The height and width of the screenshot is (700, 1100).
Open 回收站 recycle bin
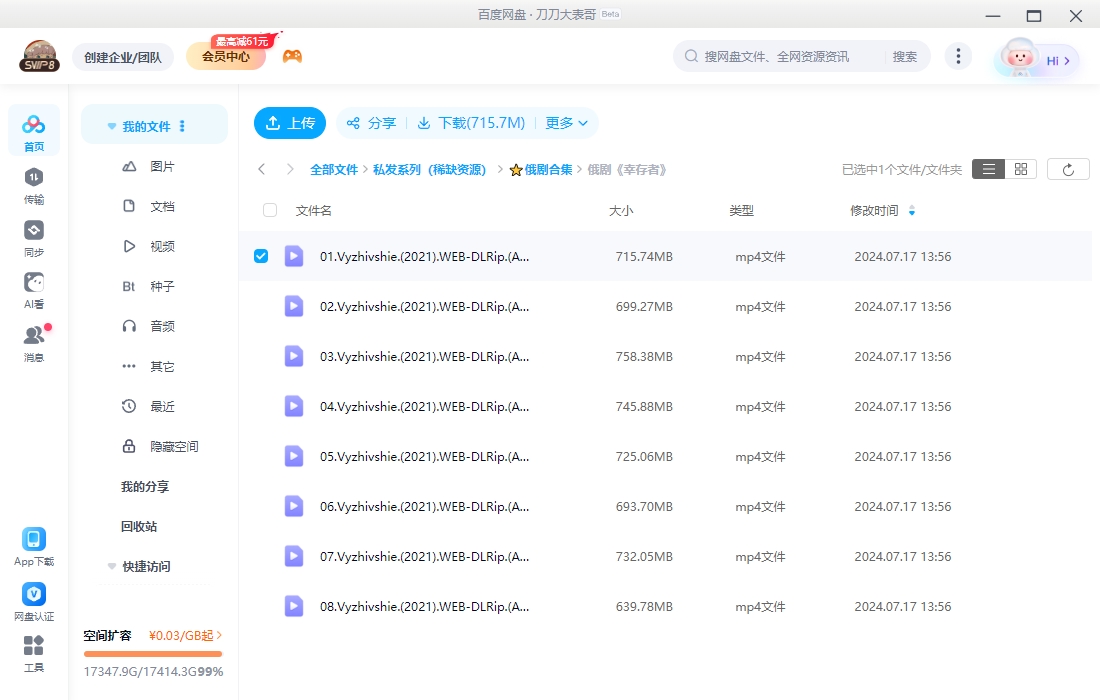point(139,526)
